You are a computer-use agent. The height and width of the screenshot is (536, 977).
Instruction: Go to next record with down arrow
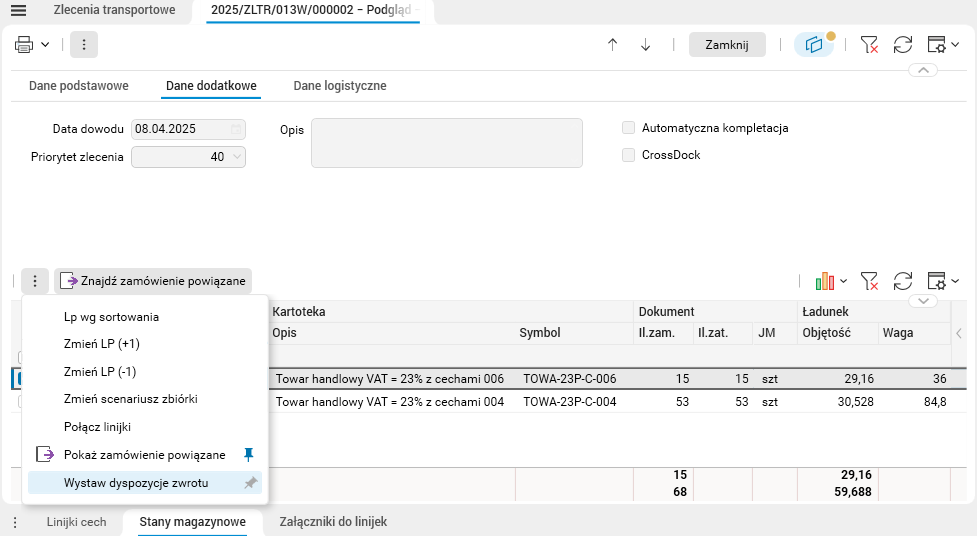point(646,45)
